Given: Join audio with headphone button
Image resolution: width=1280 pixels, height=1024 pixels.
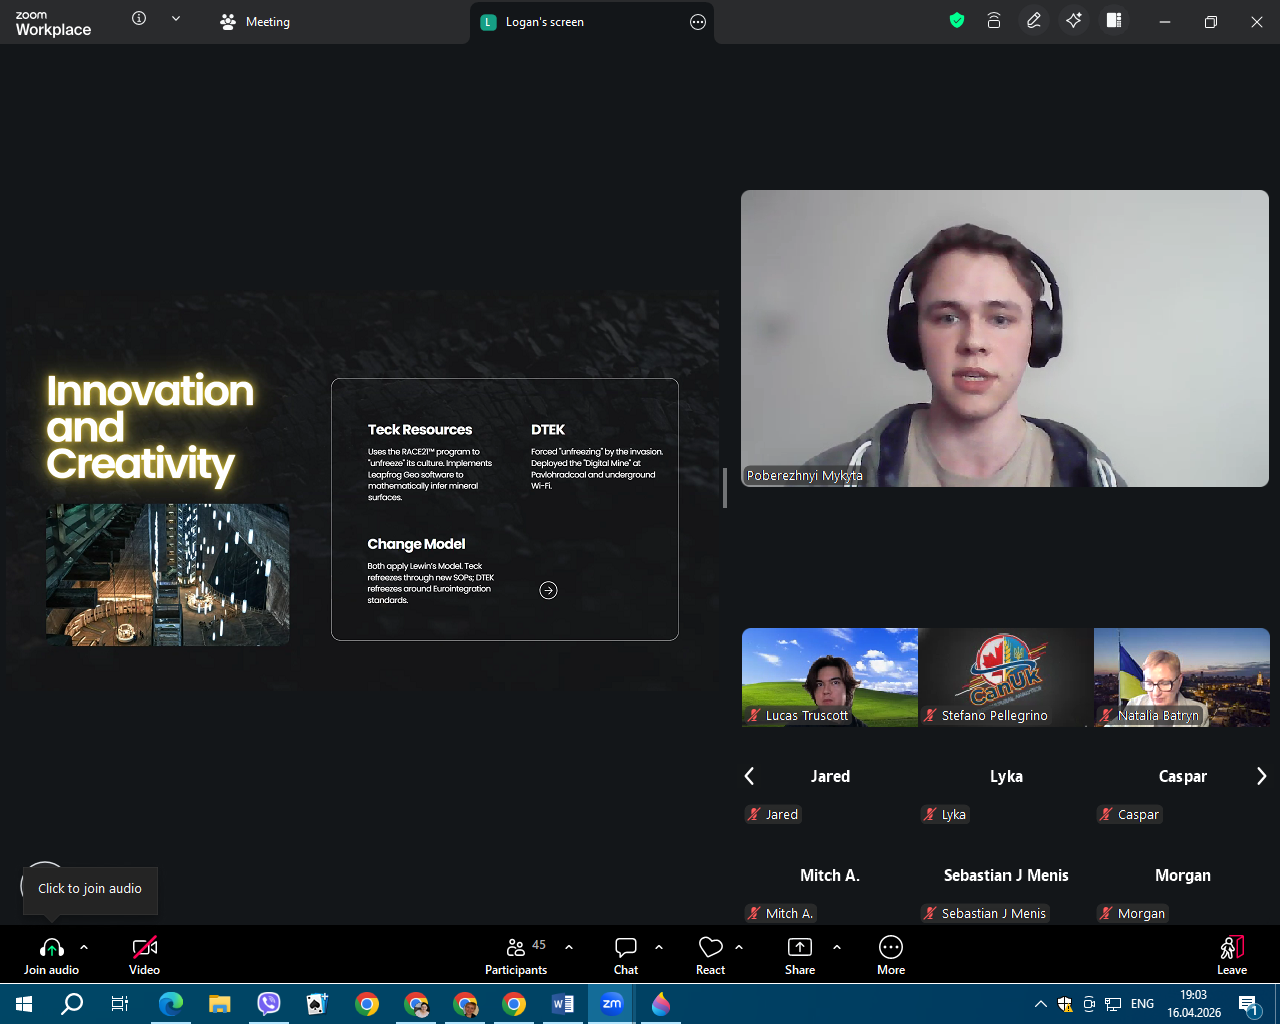Looking at the screenshot, I should click(x=52, y=955).
